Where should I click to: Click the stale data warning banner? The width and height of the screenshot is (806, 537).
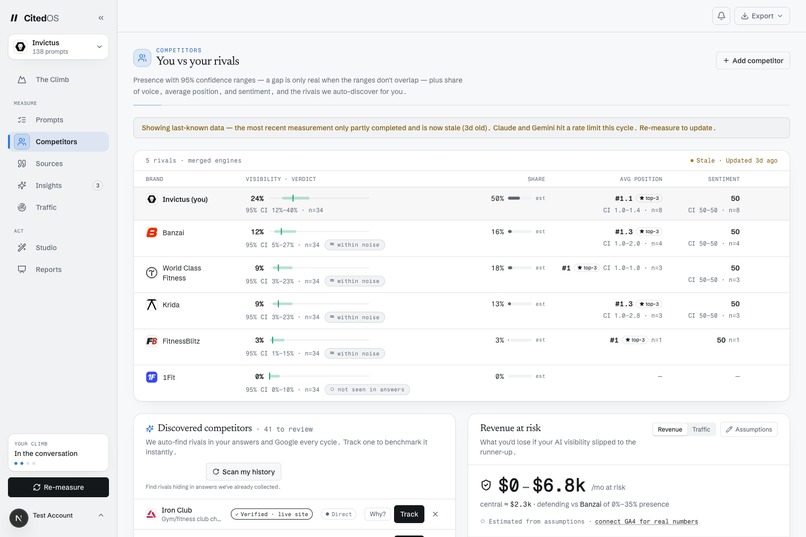pos(461,128)
